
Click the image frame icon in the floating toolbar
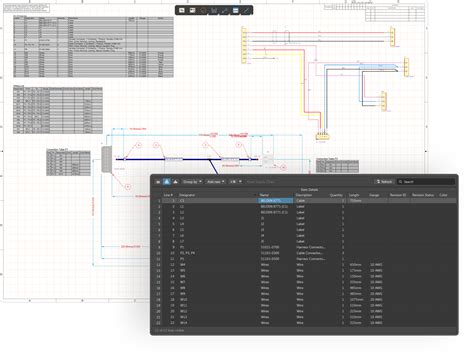click(x=192, y=10)
